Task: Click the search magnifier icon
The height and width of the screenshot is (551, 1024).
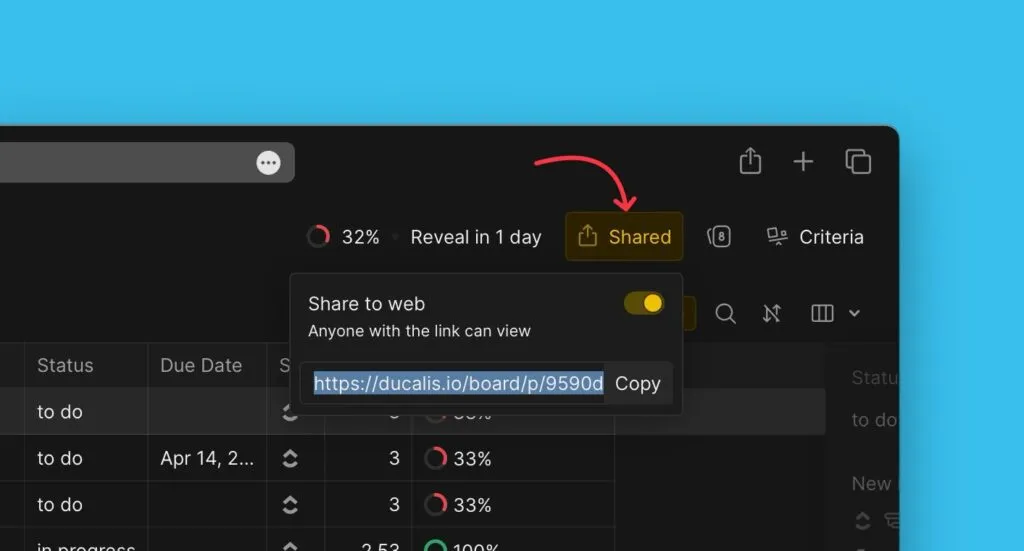Action: [725, 313]
